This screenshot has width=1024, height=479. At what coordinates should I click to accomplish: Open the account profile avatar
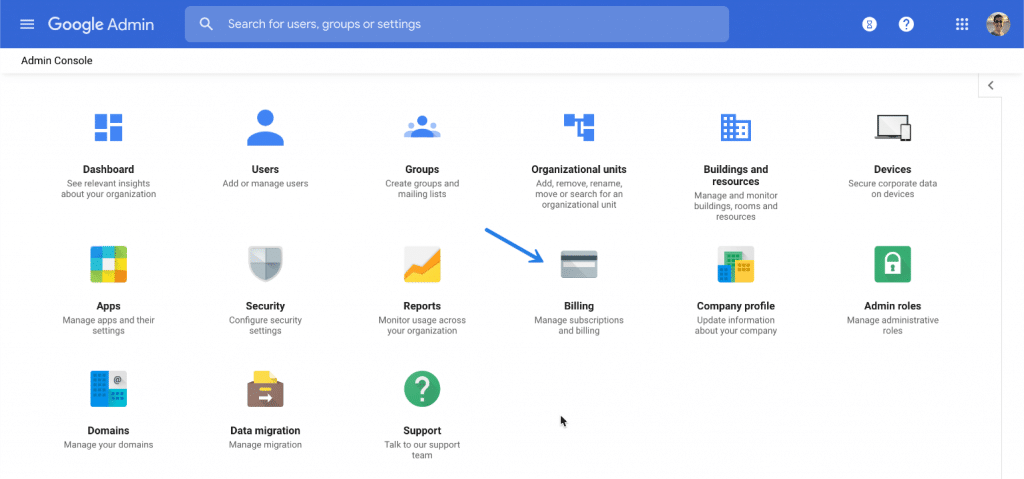(x=998, y=24)
